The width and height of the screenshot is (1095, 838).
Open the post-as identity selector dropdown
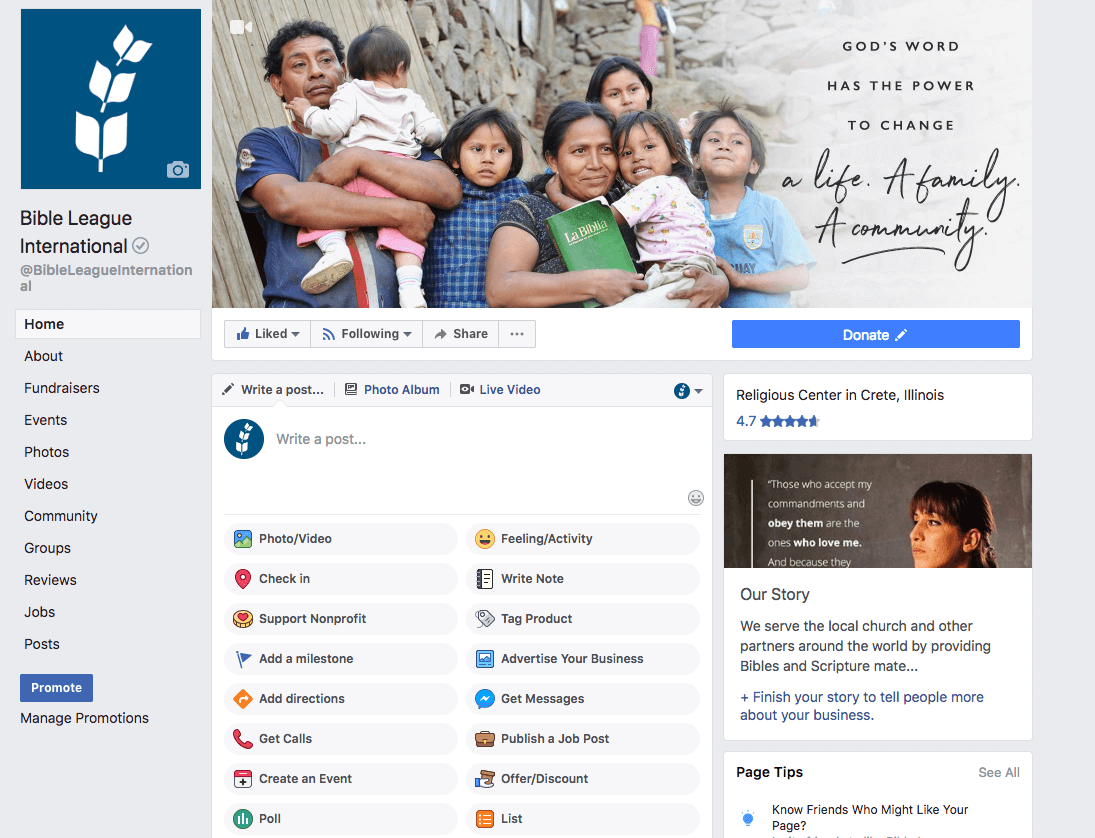688,391
